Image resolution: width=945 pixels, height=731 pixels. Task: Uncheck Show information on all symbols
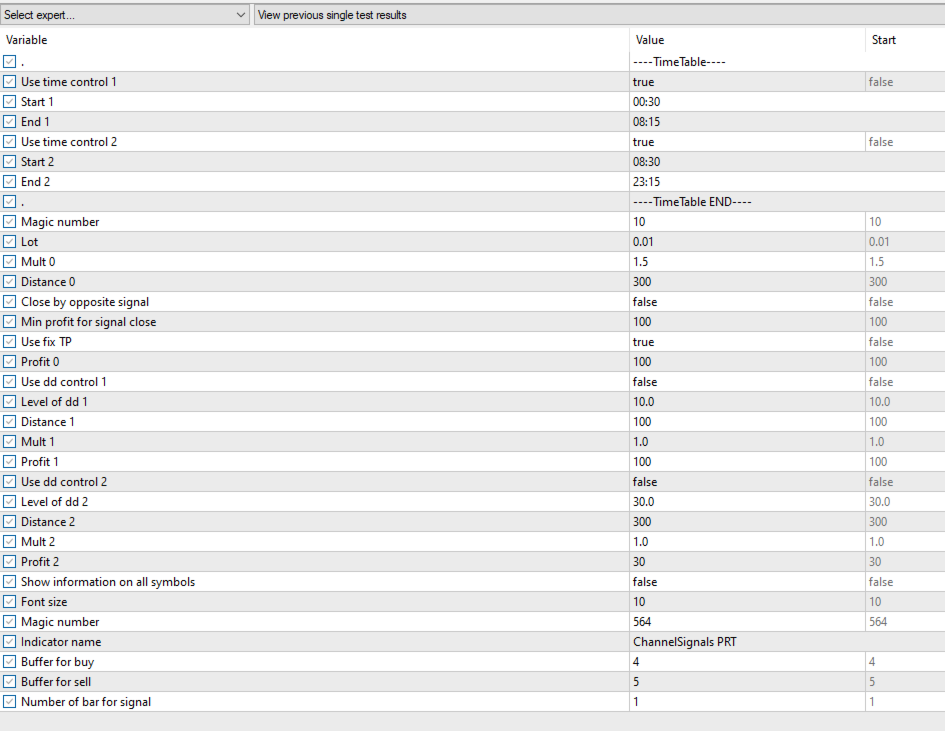(x=10, y=582)
